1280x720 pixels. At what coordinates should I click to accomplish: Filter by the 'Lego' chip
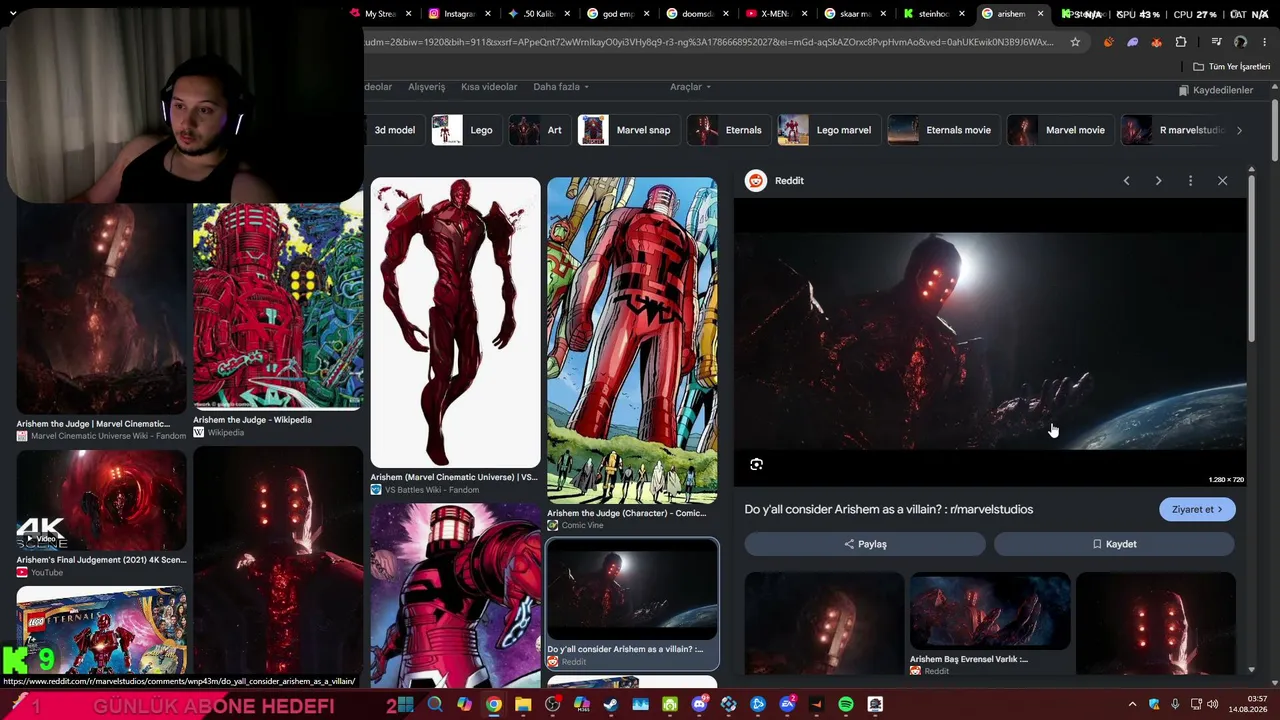465,130
